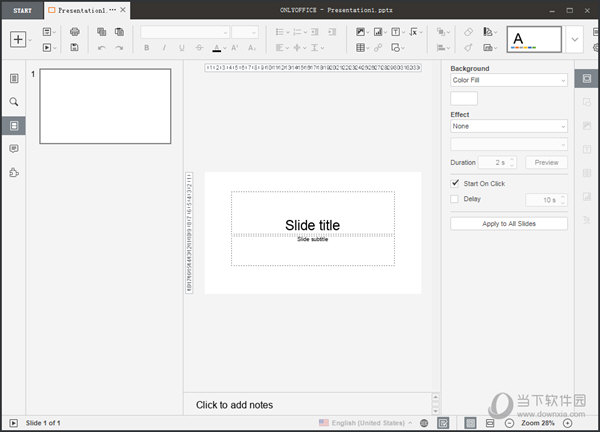
Task: Click the Insert Hyperlink icon
Action: (x=378, y=48)
